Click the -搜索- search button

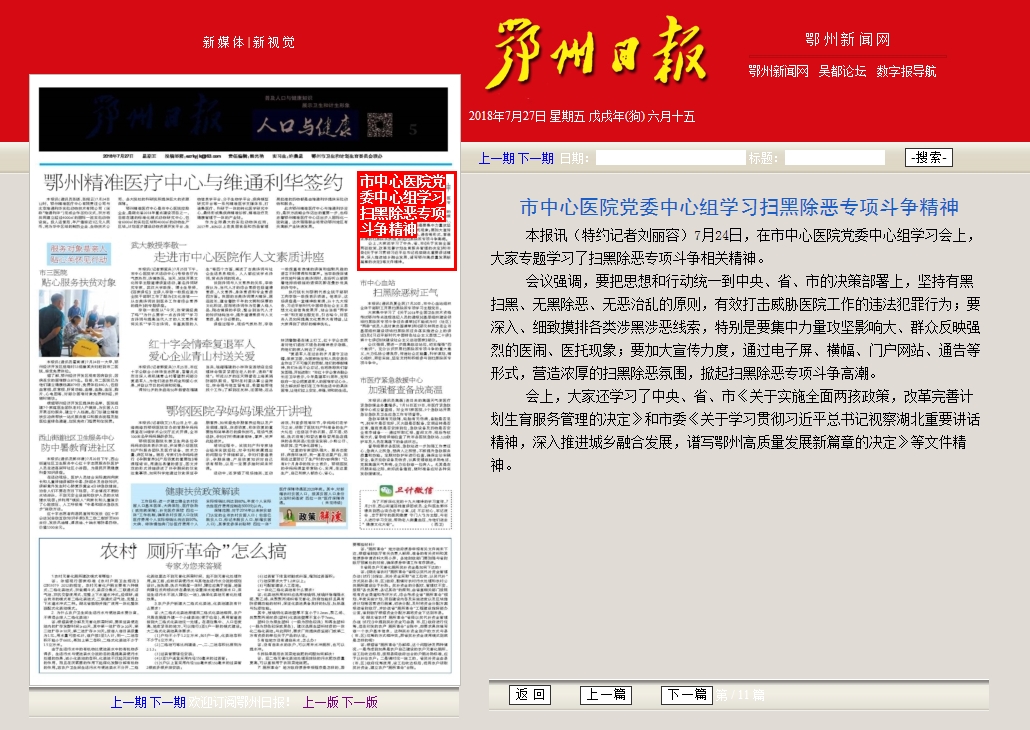click(928, 158)
